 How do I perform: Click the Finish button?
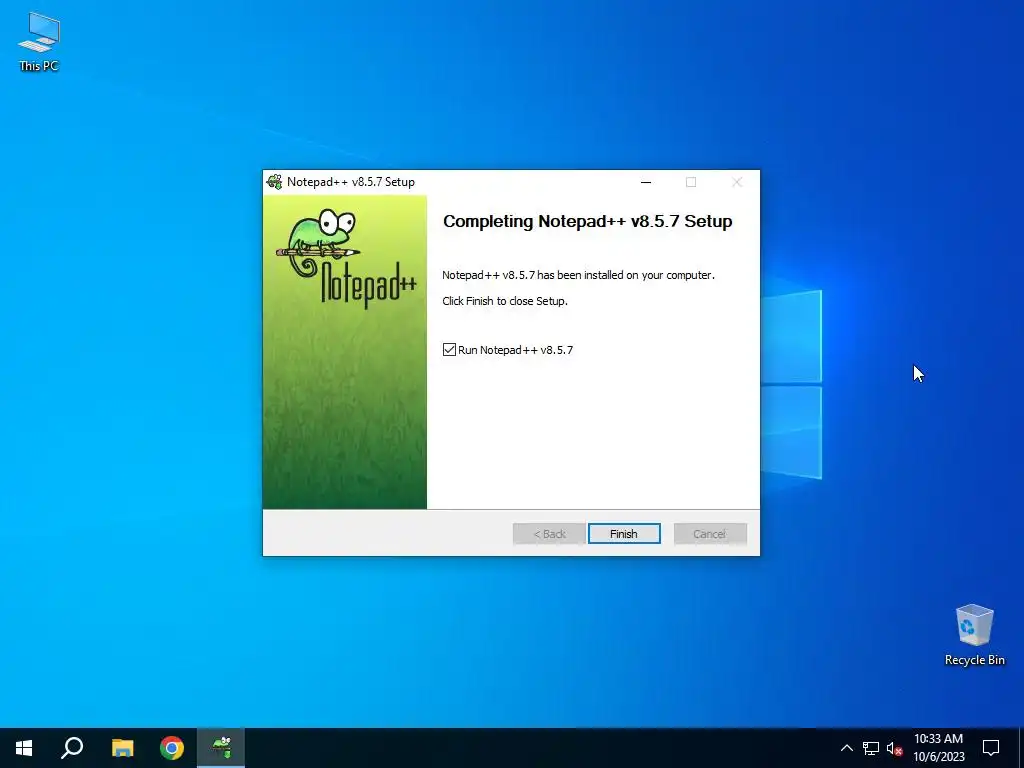tap(624, 534)
